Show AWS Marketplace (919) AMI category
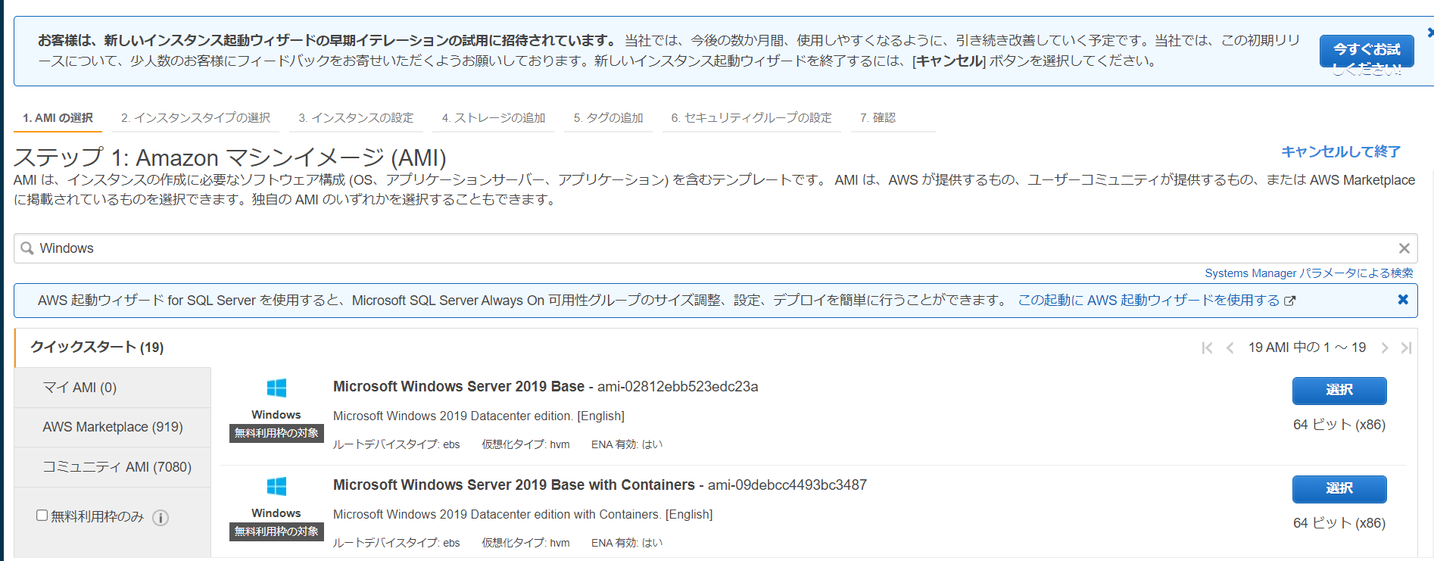Screen dimensions: 1434x561 click(112, 427)
